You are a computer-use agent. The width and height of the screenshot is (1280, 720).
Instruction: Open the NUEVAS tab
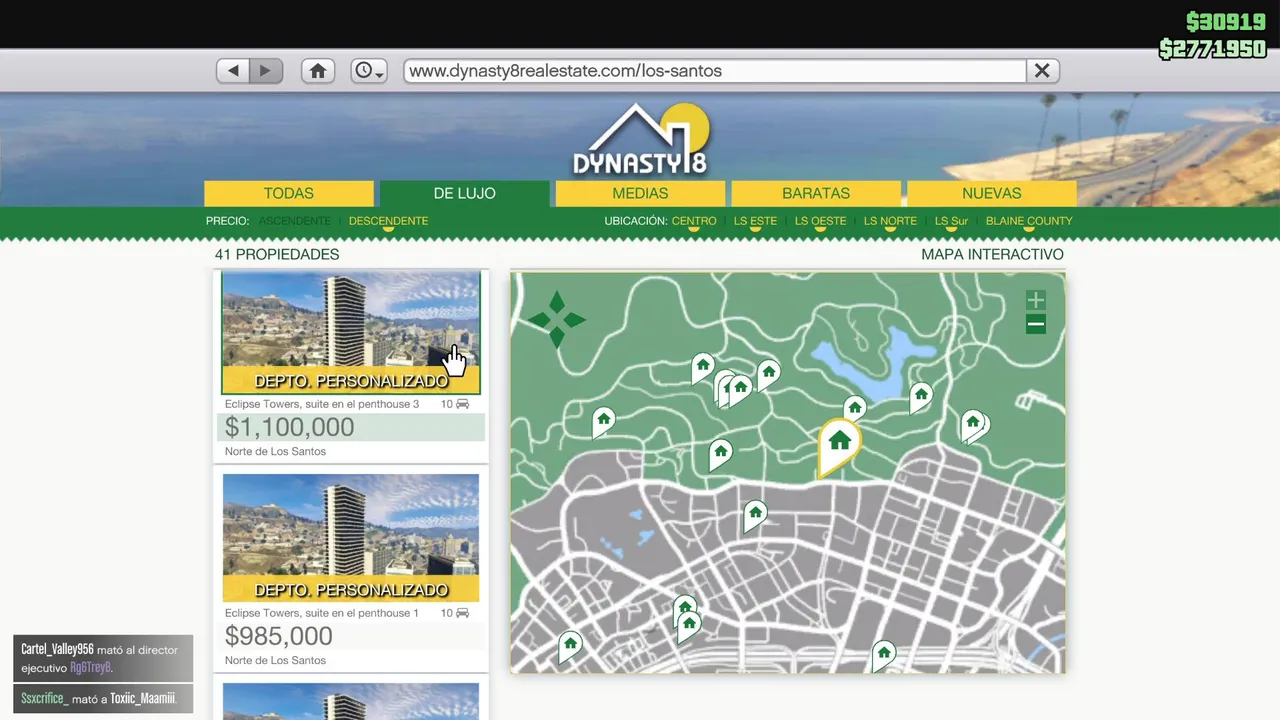pyautogui.click(x=992, y=193)
